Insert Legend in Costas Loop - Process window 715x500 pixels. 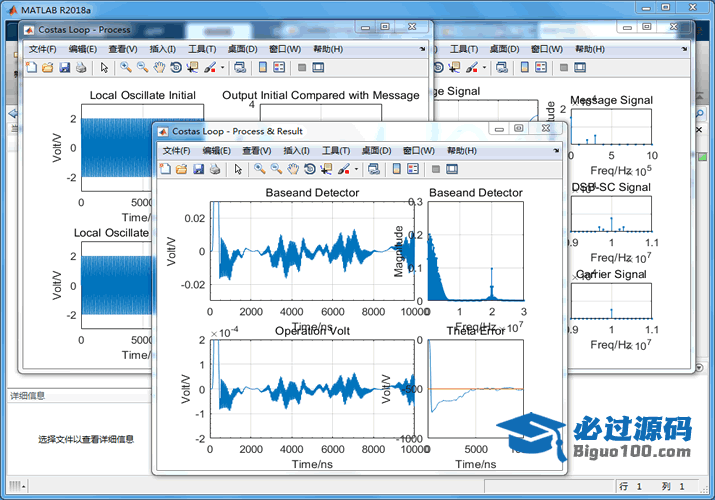tap(279, 67)
